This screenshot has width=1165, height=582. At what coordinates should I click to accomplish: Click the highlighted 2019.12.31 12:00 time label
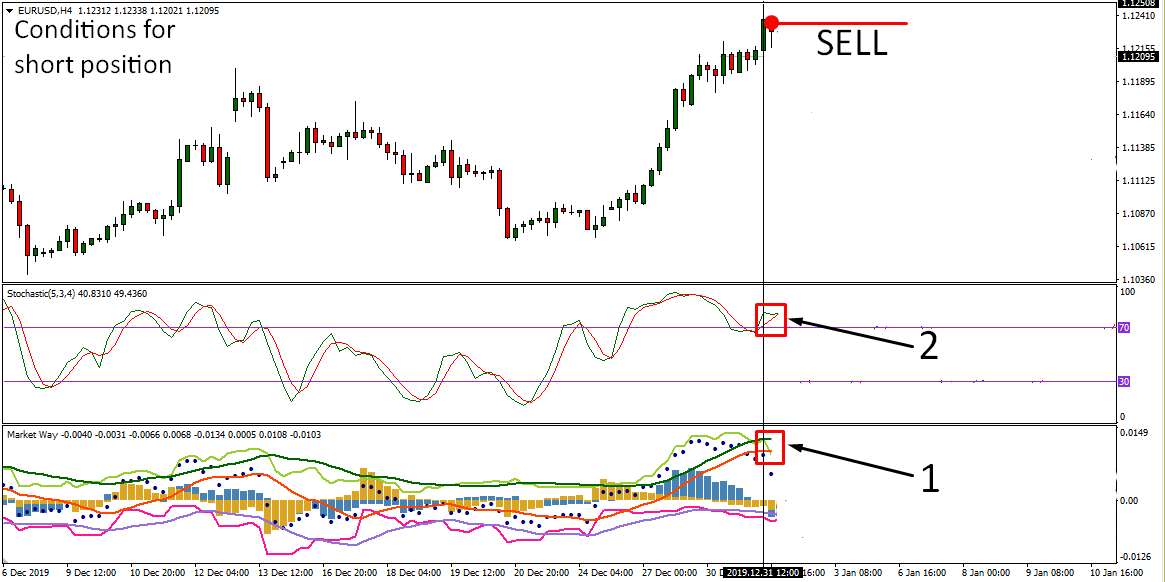(763, 573)
